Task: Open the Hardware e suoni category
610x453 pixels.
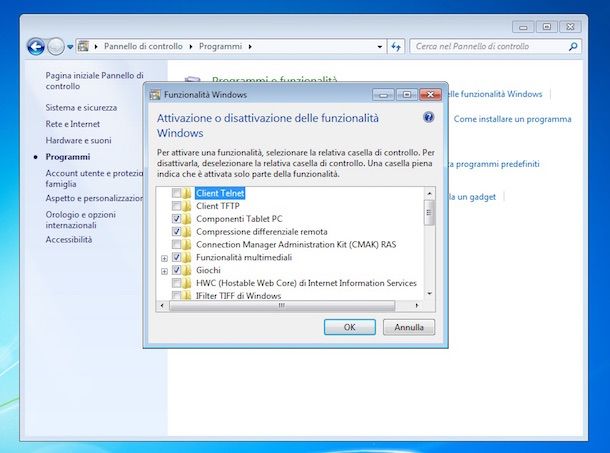Action: [78, 140]
